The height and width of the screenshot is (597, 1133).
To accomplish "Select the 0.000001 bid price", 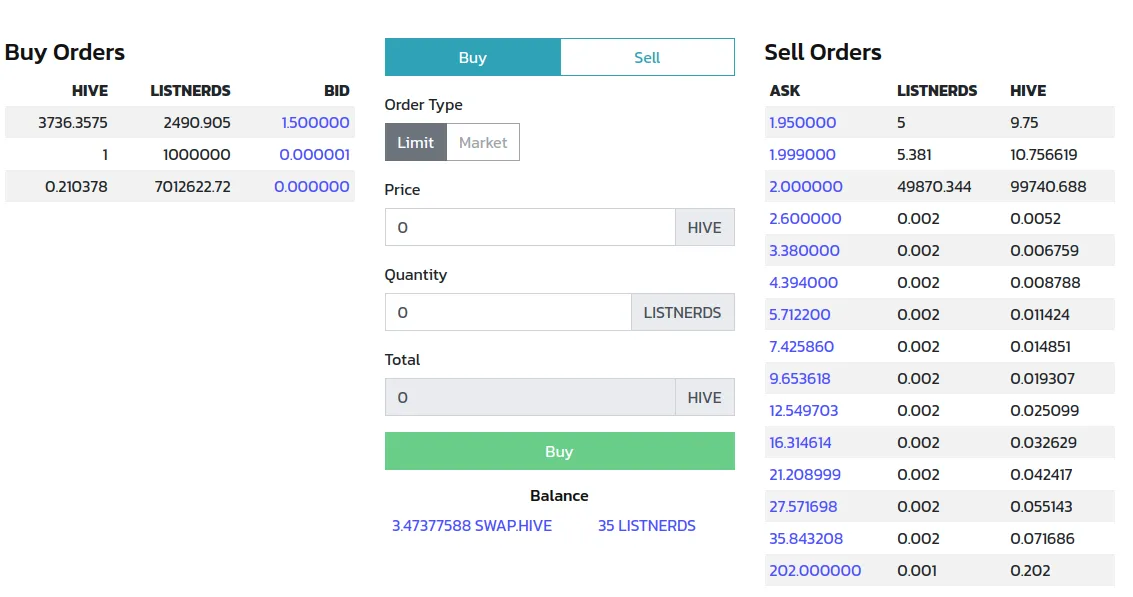I will (314, 155).
